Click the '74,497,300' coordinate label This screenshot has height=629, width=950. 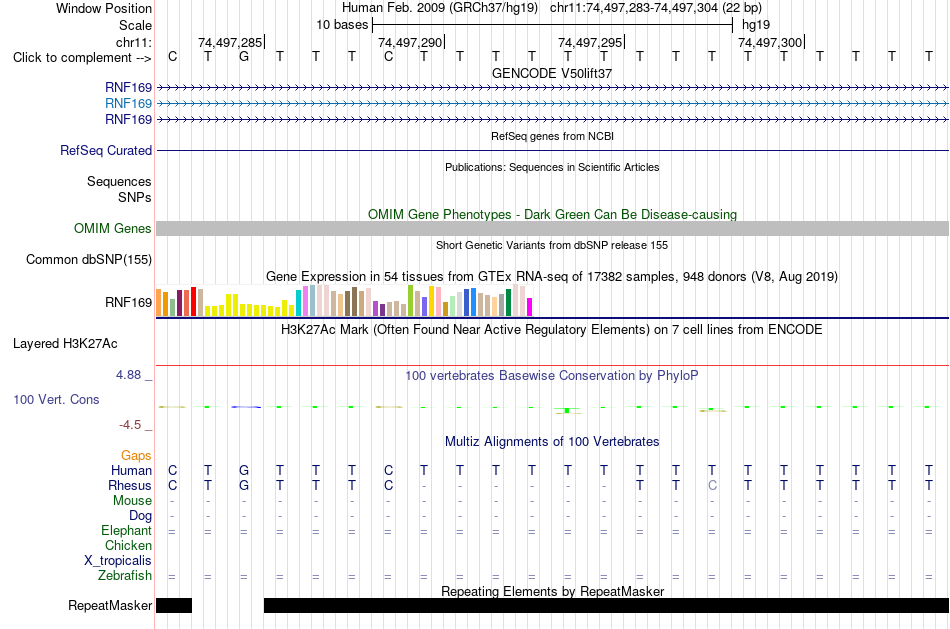770,42
